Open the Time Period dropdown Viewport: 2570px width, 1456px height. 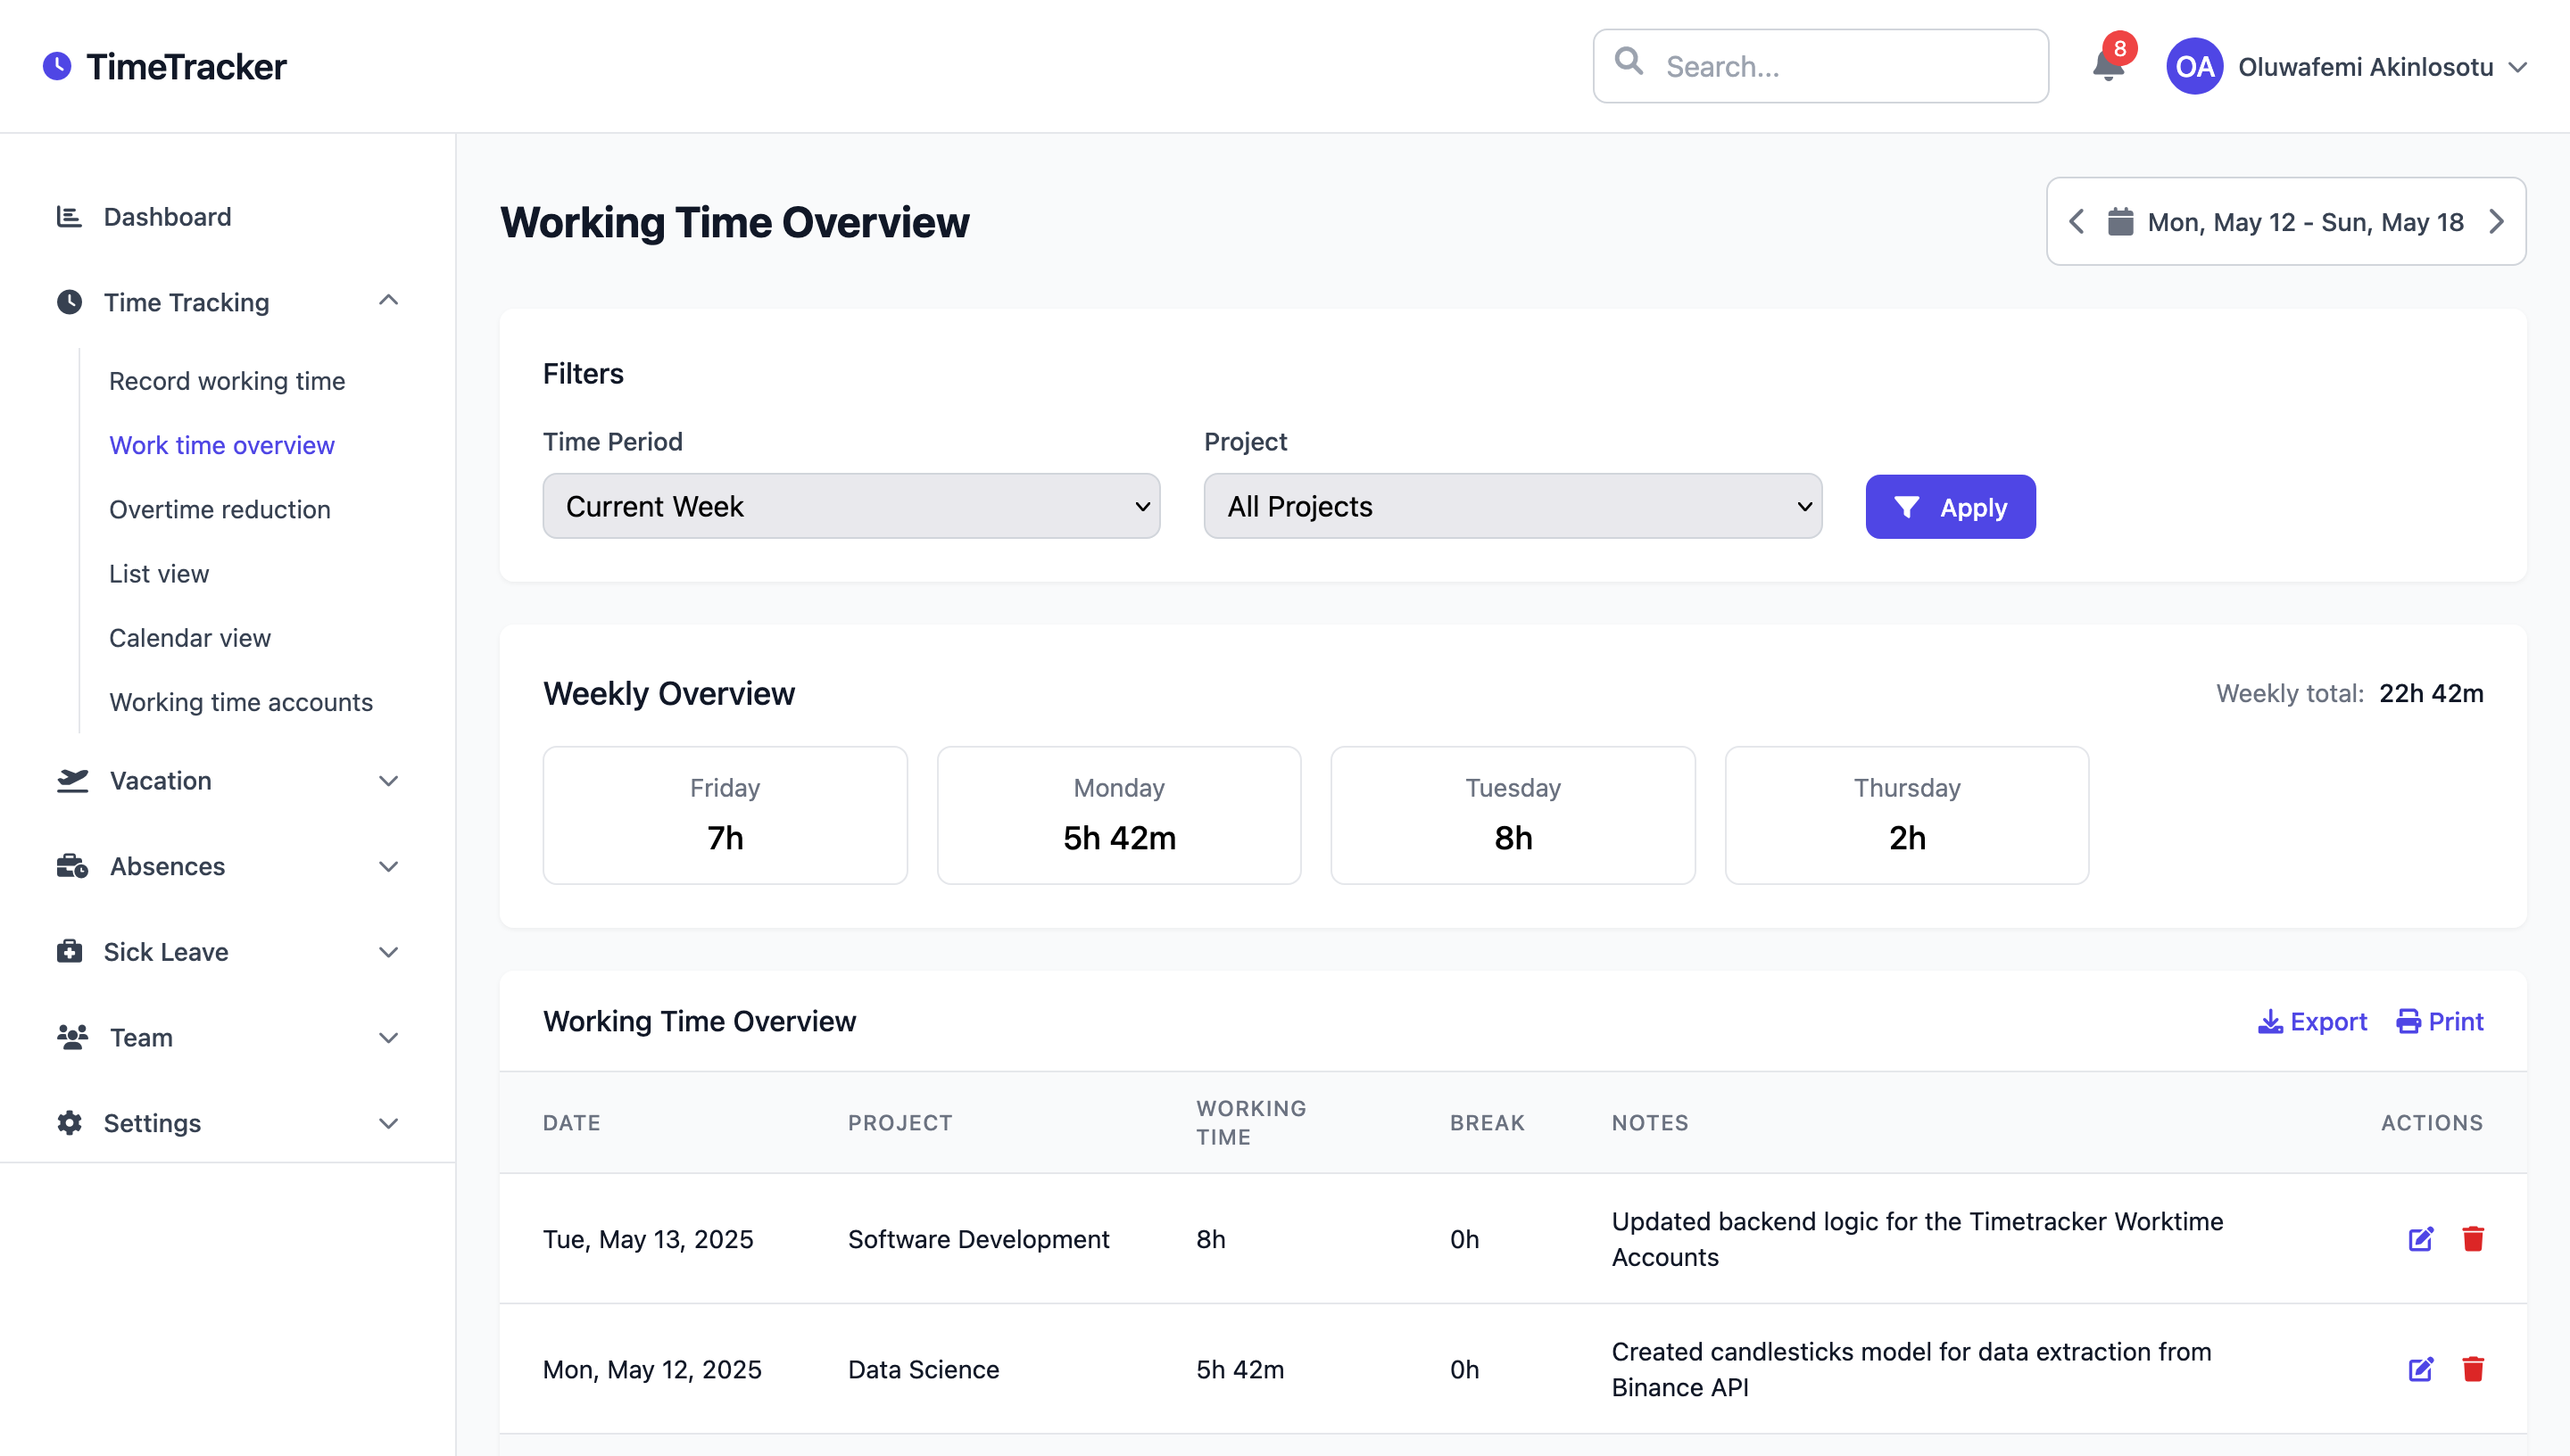click(851, 506)
